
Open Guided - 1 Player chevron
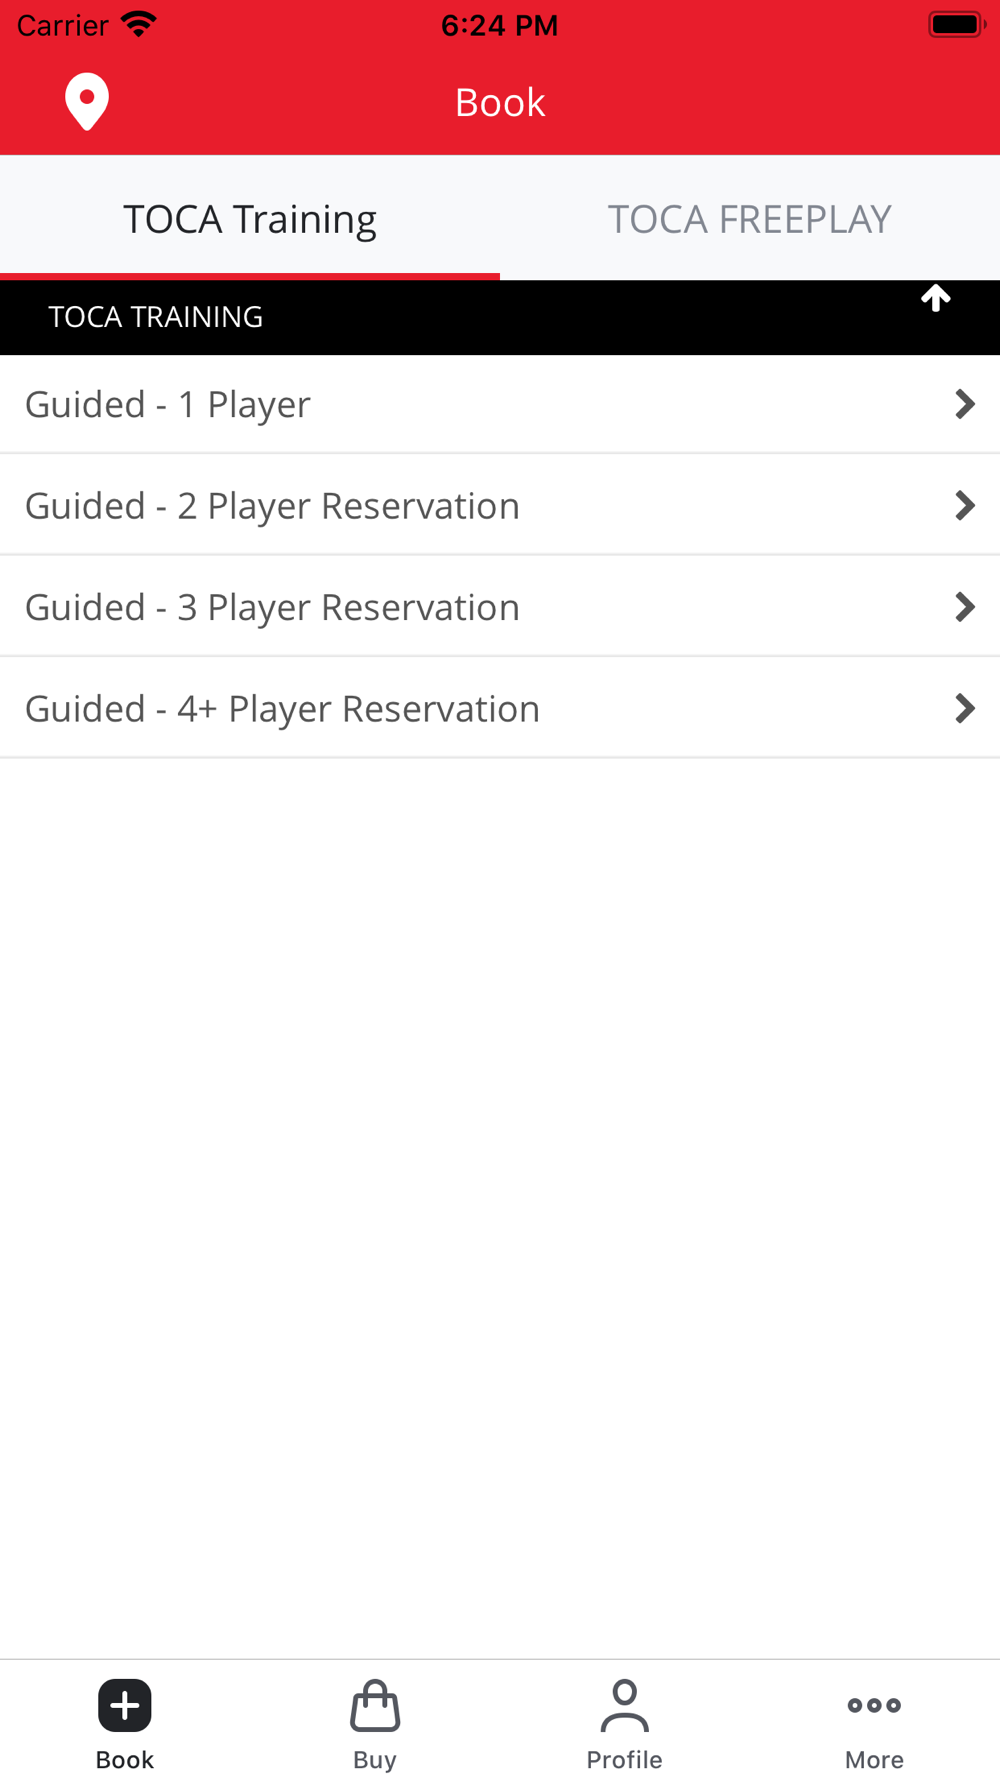click(964, 404)
